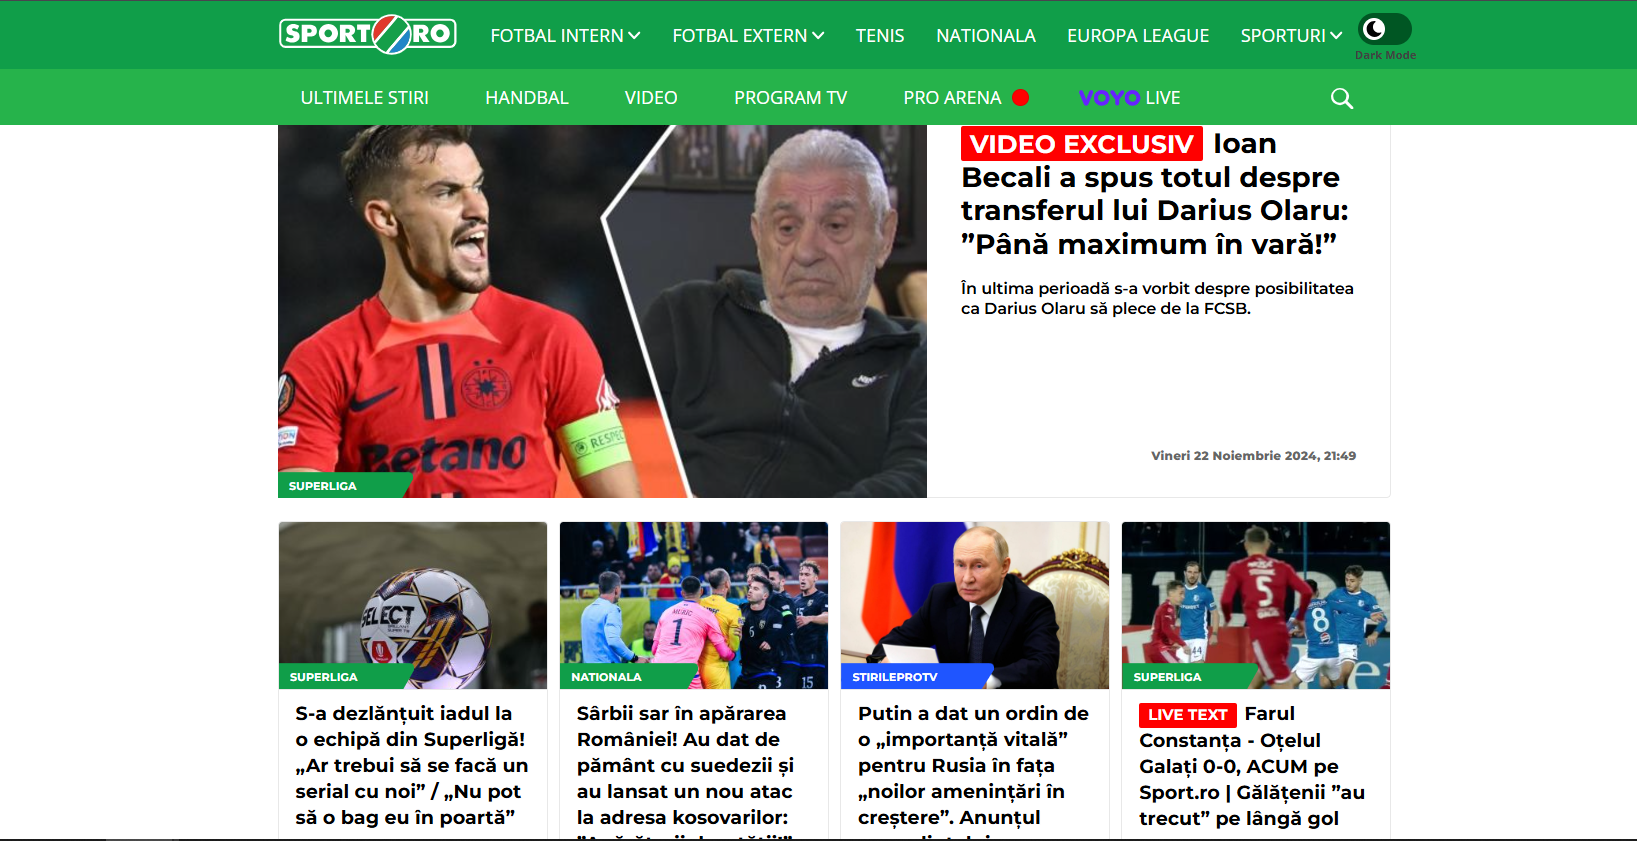1637x841 pixels.
Task: Toggle the Dark Mode switch
Action: coord(1385,29)
